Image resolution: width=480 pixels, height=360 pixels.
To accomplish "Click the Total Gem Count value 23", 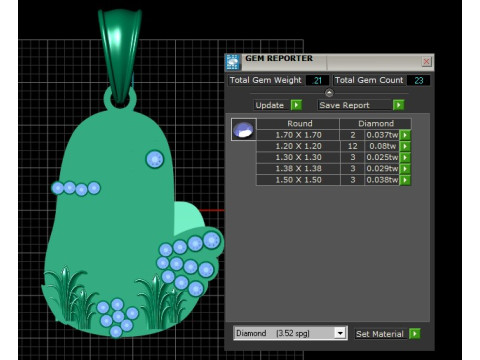I will click(x=419, y=80).
